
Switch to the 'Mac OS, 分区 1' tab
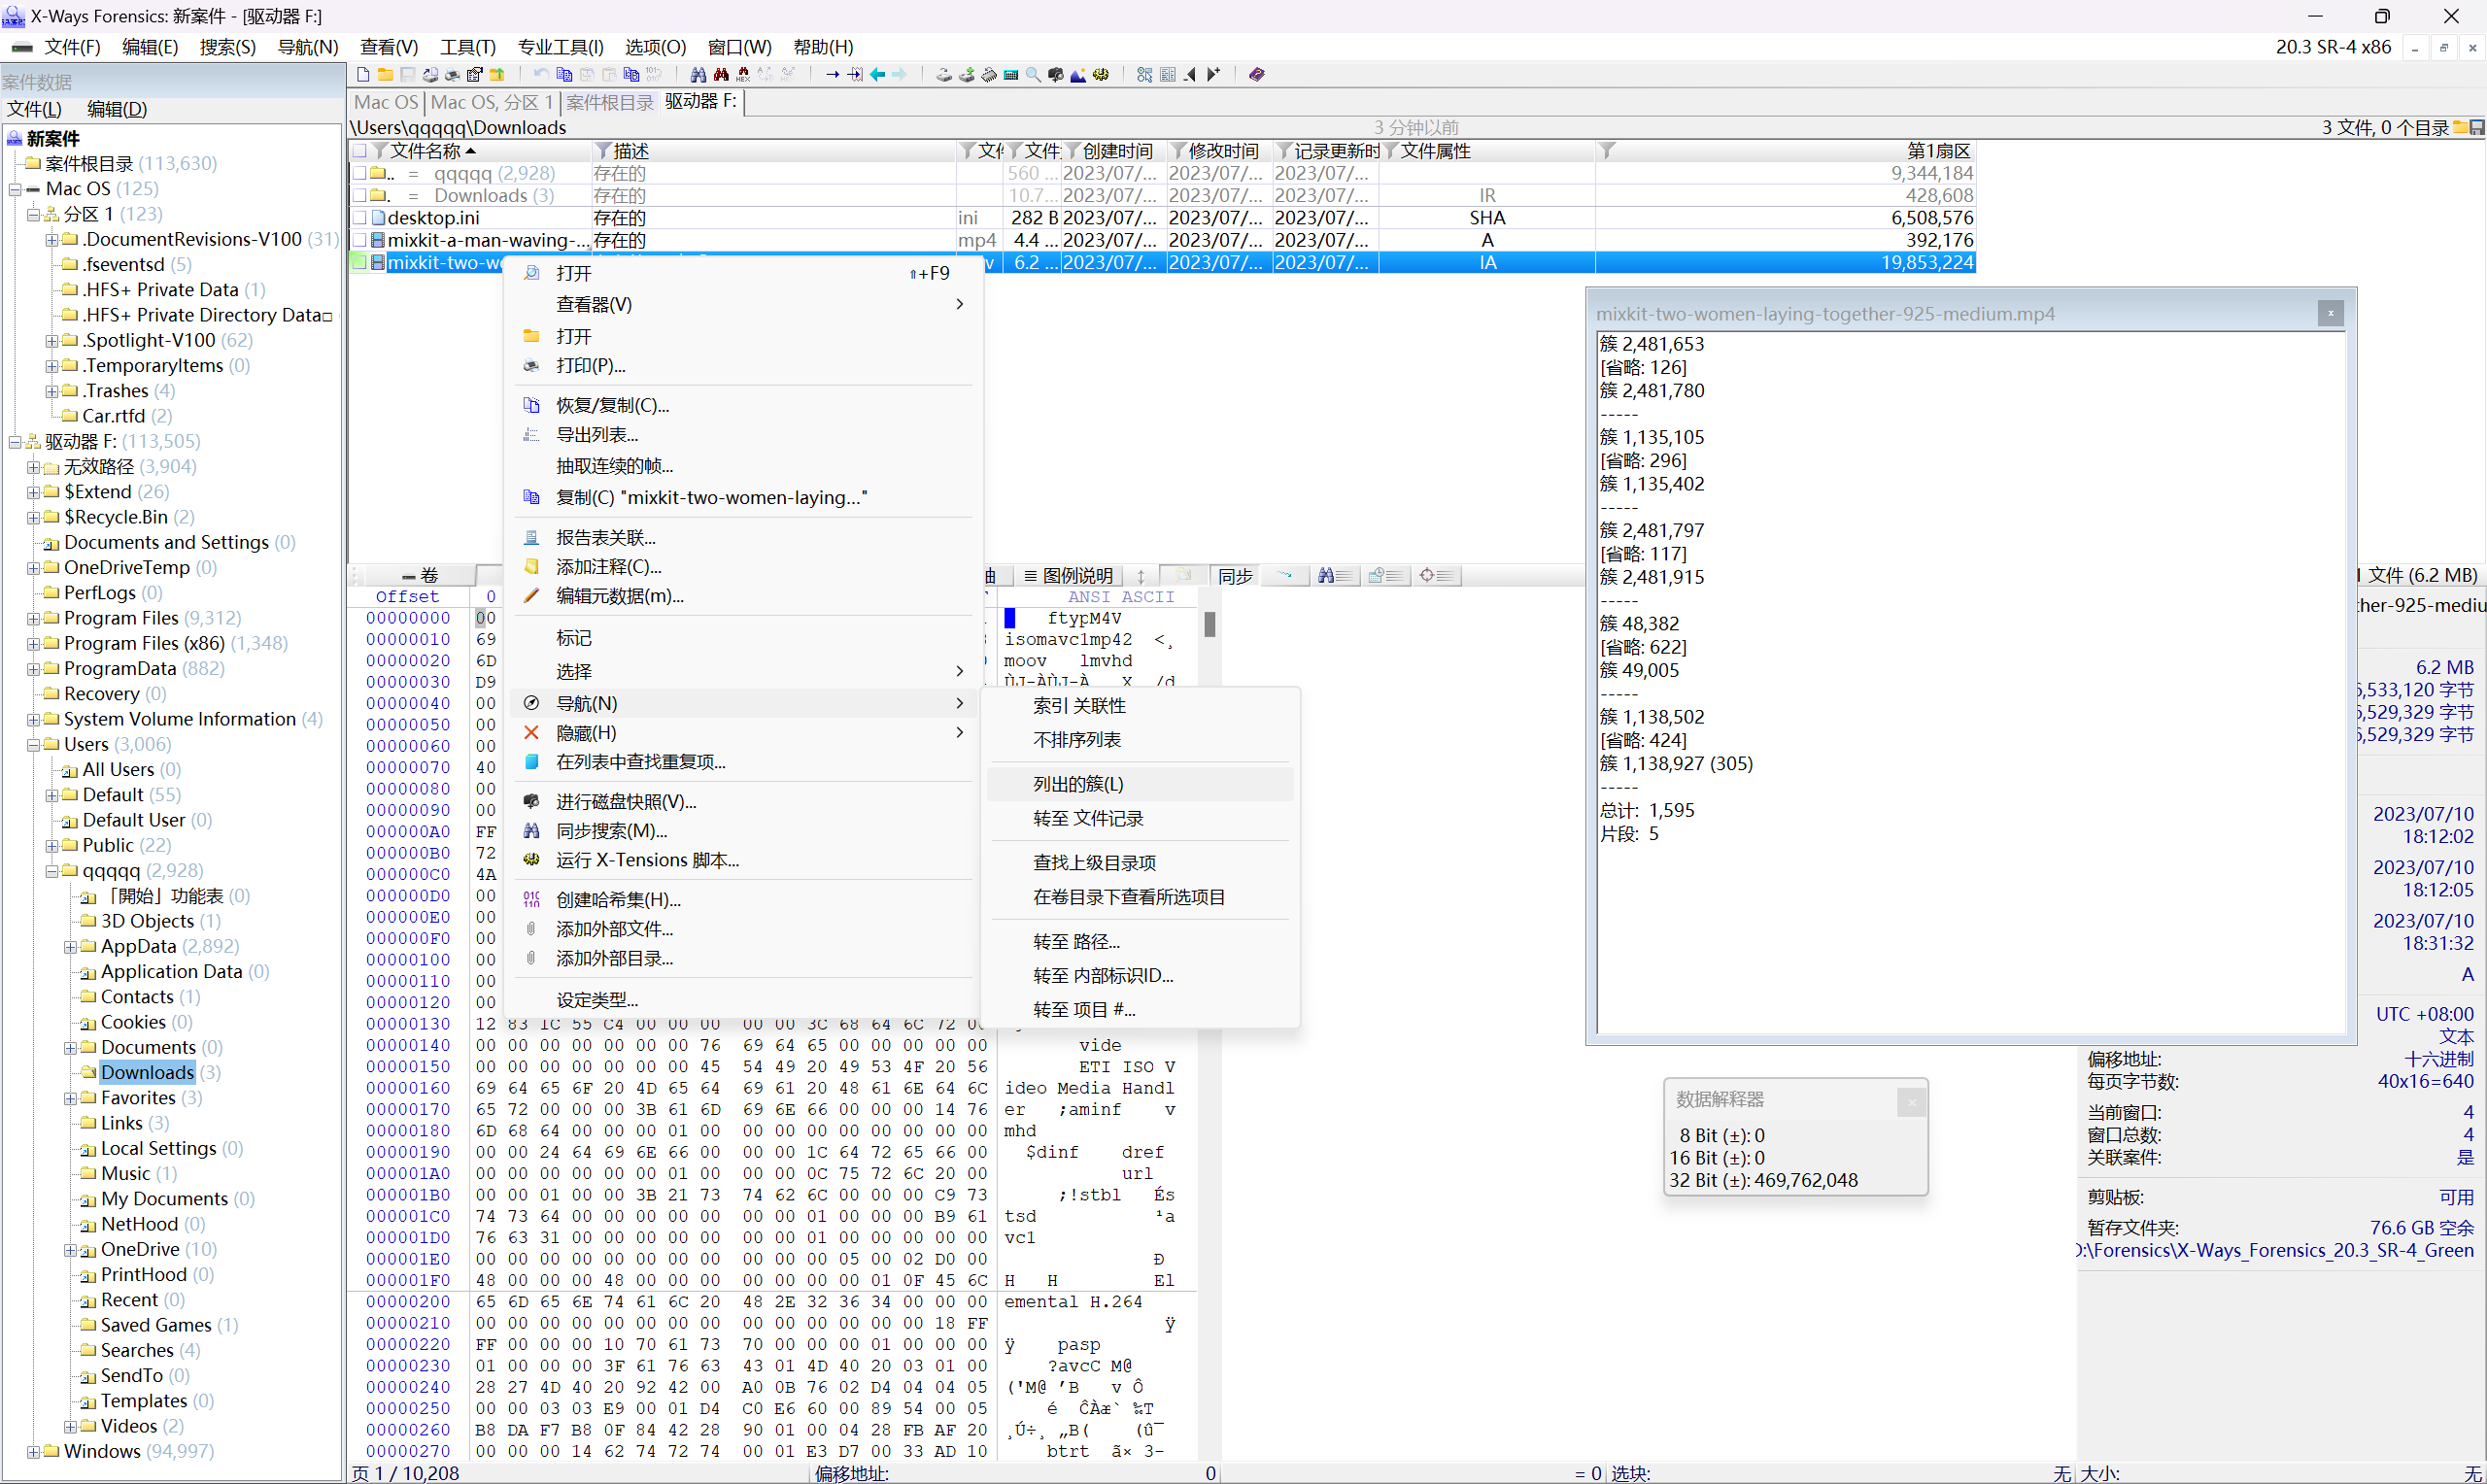point(492,102)
